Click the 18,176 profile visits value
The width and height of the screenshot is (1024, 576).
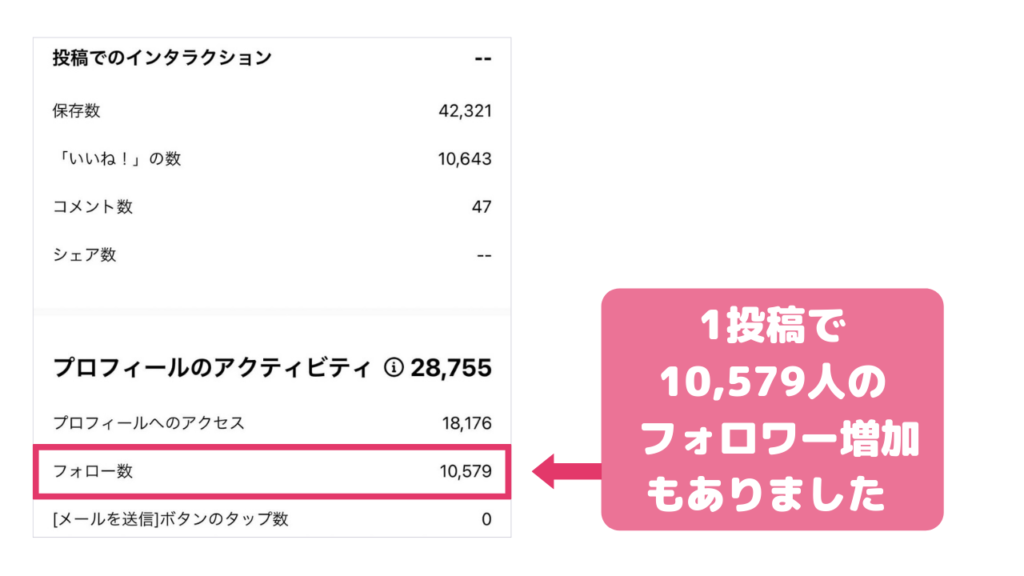467,423
